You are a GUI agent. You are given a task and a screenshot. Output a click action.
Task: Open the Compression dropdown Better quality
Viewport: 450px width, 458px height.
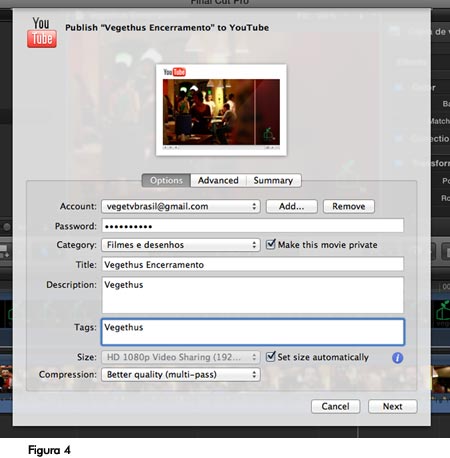click(181, 375)
